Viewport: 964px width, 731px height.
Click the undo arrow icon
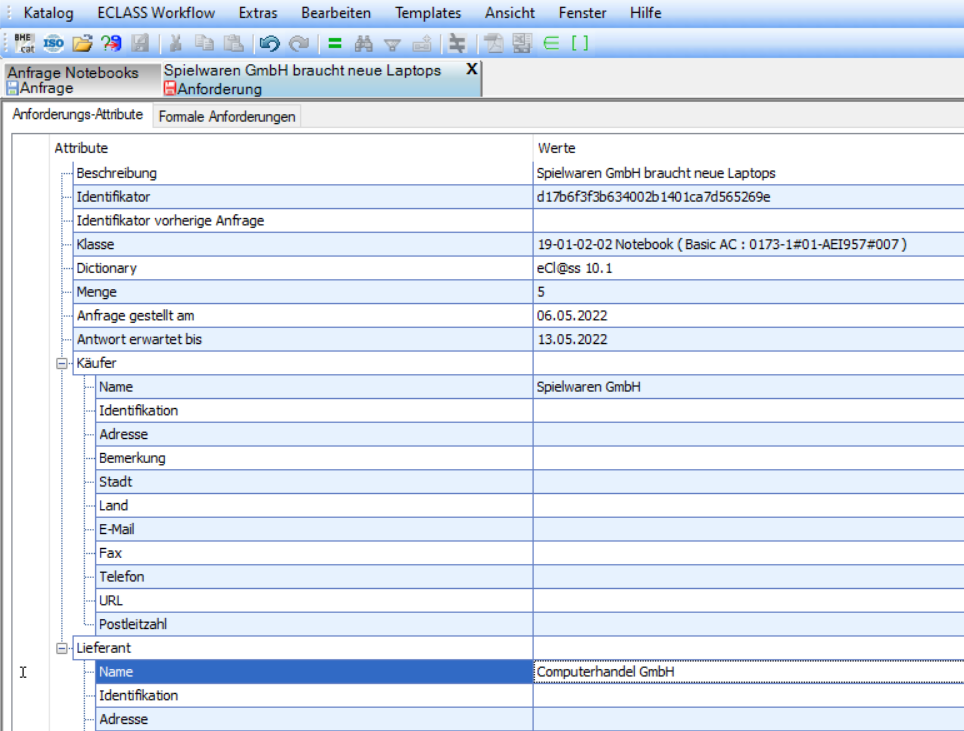point(269,43)
